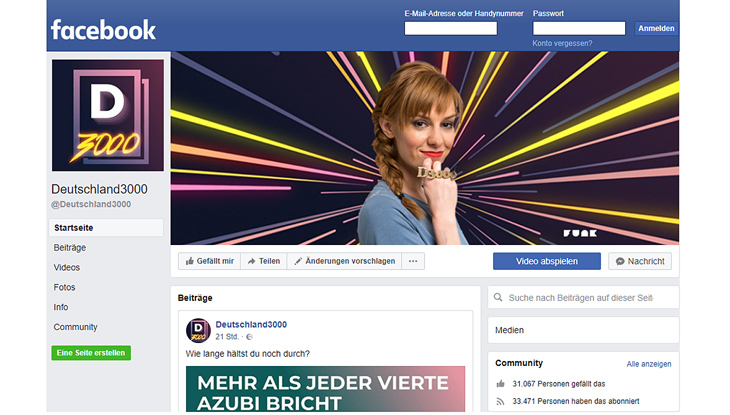The width and height of the screenshot is (730, 415).
Task: Click Änderungen vorschlagen button
Action: pyautogui.click(x=345, y=261)
